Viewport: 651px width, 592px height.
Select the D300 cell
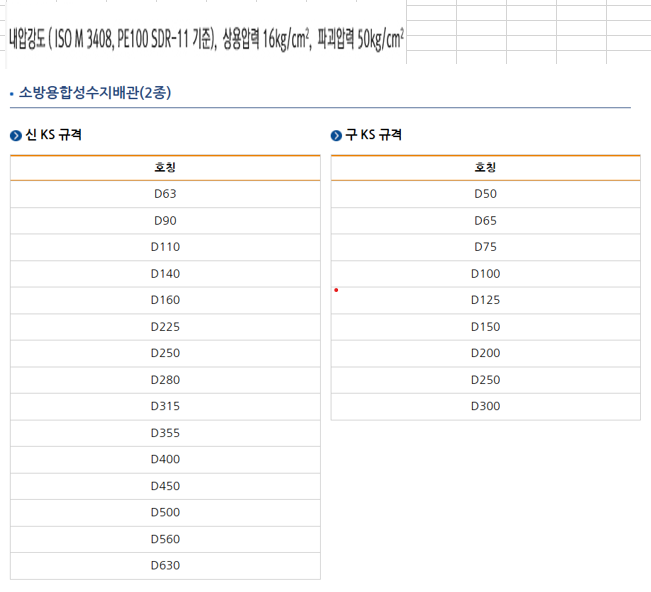click(485, 406)
